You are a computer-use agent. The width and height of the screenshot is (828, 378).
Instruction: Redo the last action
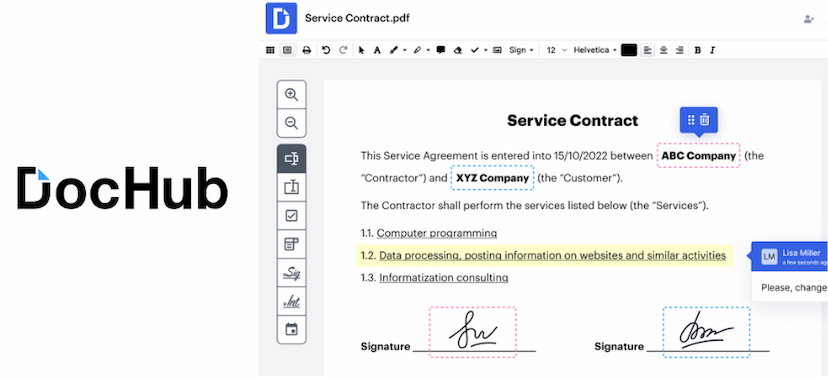[x=343, y=50]
